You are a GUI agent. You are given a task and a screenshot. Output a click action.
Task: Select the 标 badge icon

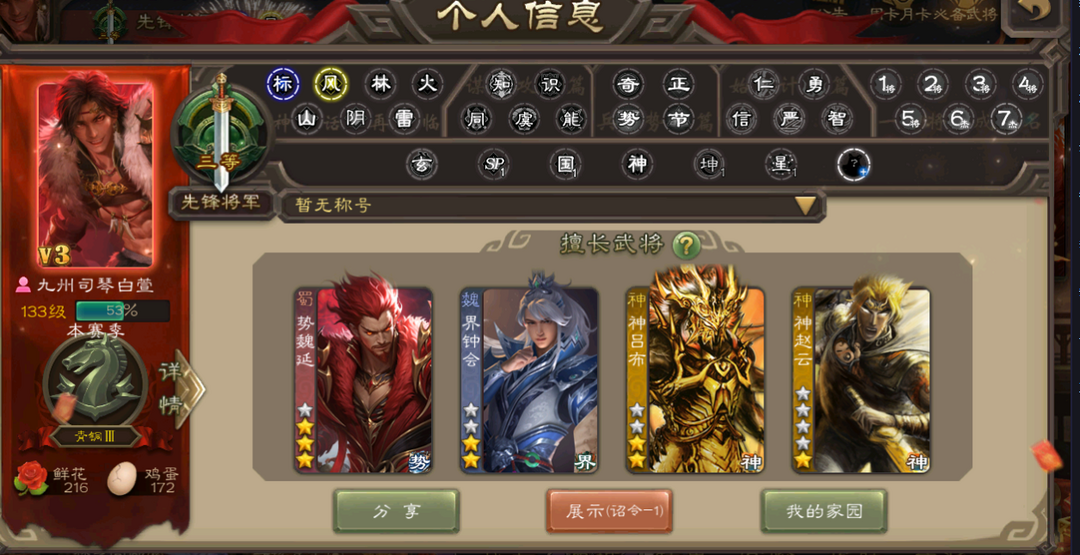point(282,84)
